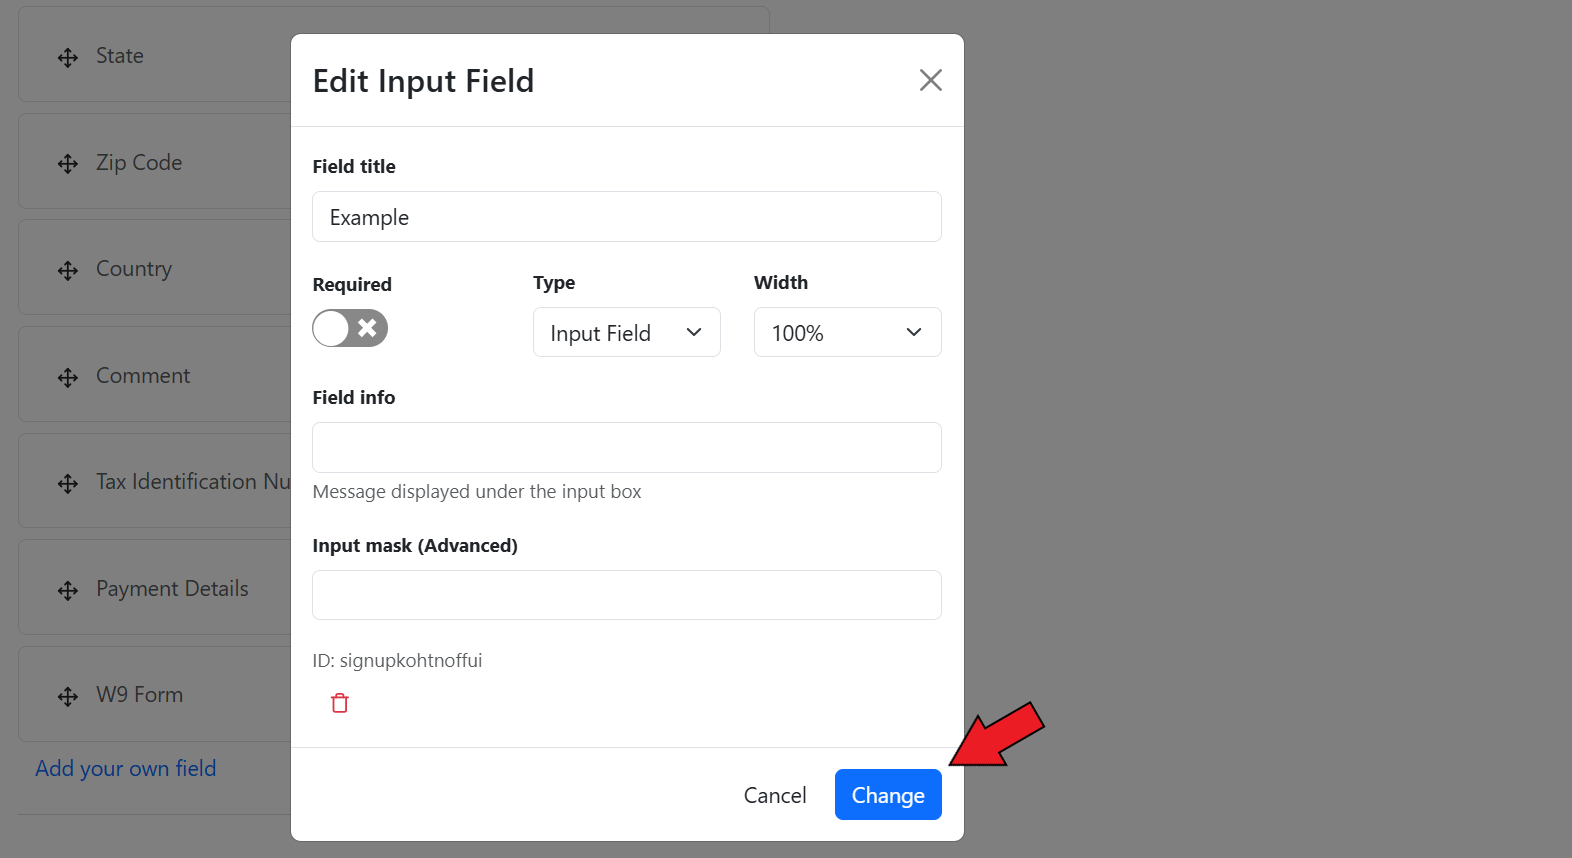Click the drag handle next to Country
The image size is (1572, 858).
[68, 270]
